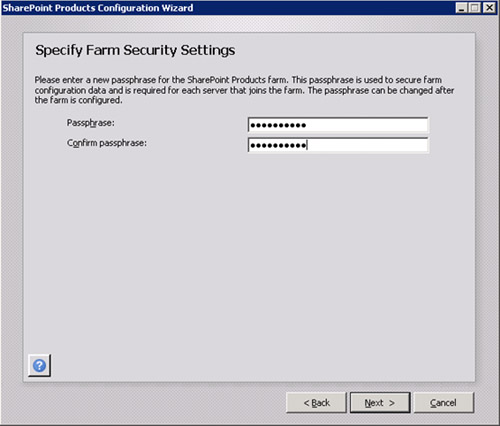Cancel the configuration wizard

444,403
